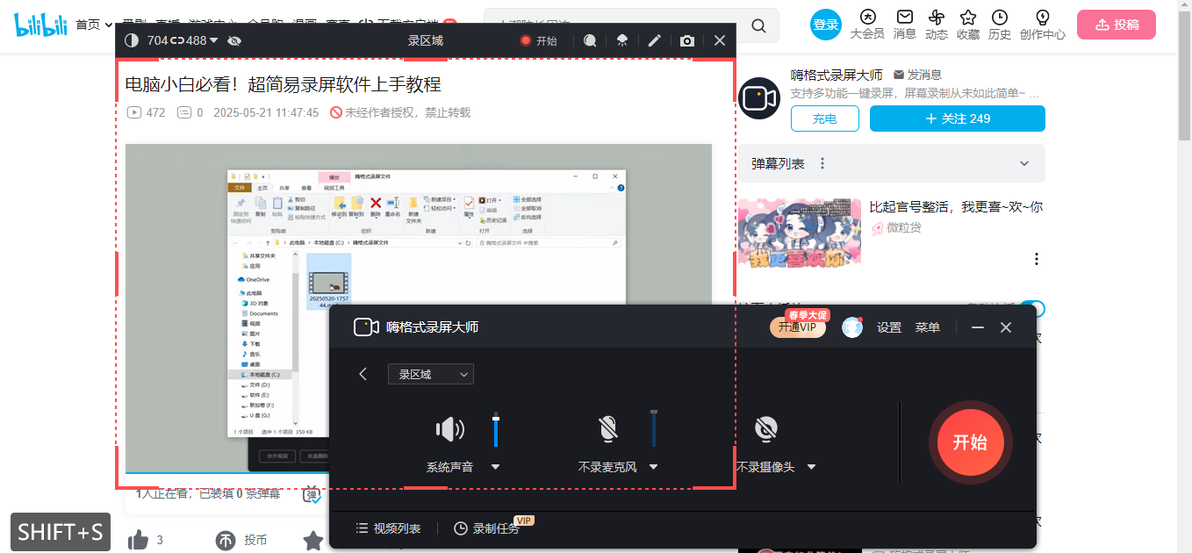This screenshot has width=1192, height=553.
Task: Click red 开始 record button on region toolbar
Action: point(538,41)
